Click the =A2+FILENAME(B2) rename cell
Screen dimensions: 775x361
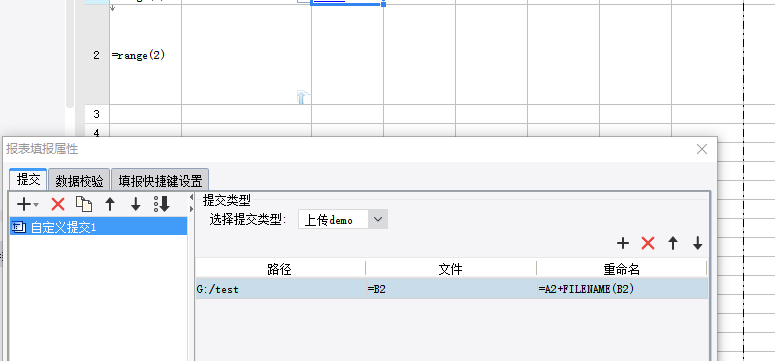click(x=622, y=289)
